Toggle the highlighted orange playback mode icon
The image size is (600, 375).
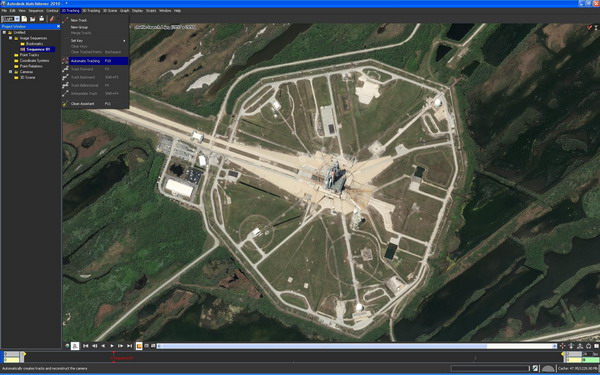139,346
